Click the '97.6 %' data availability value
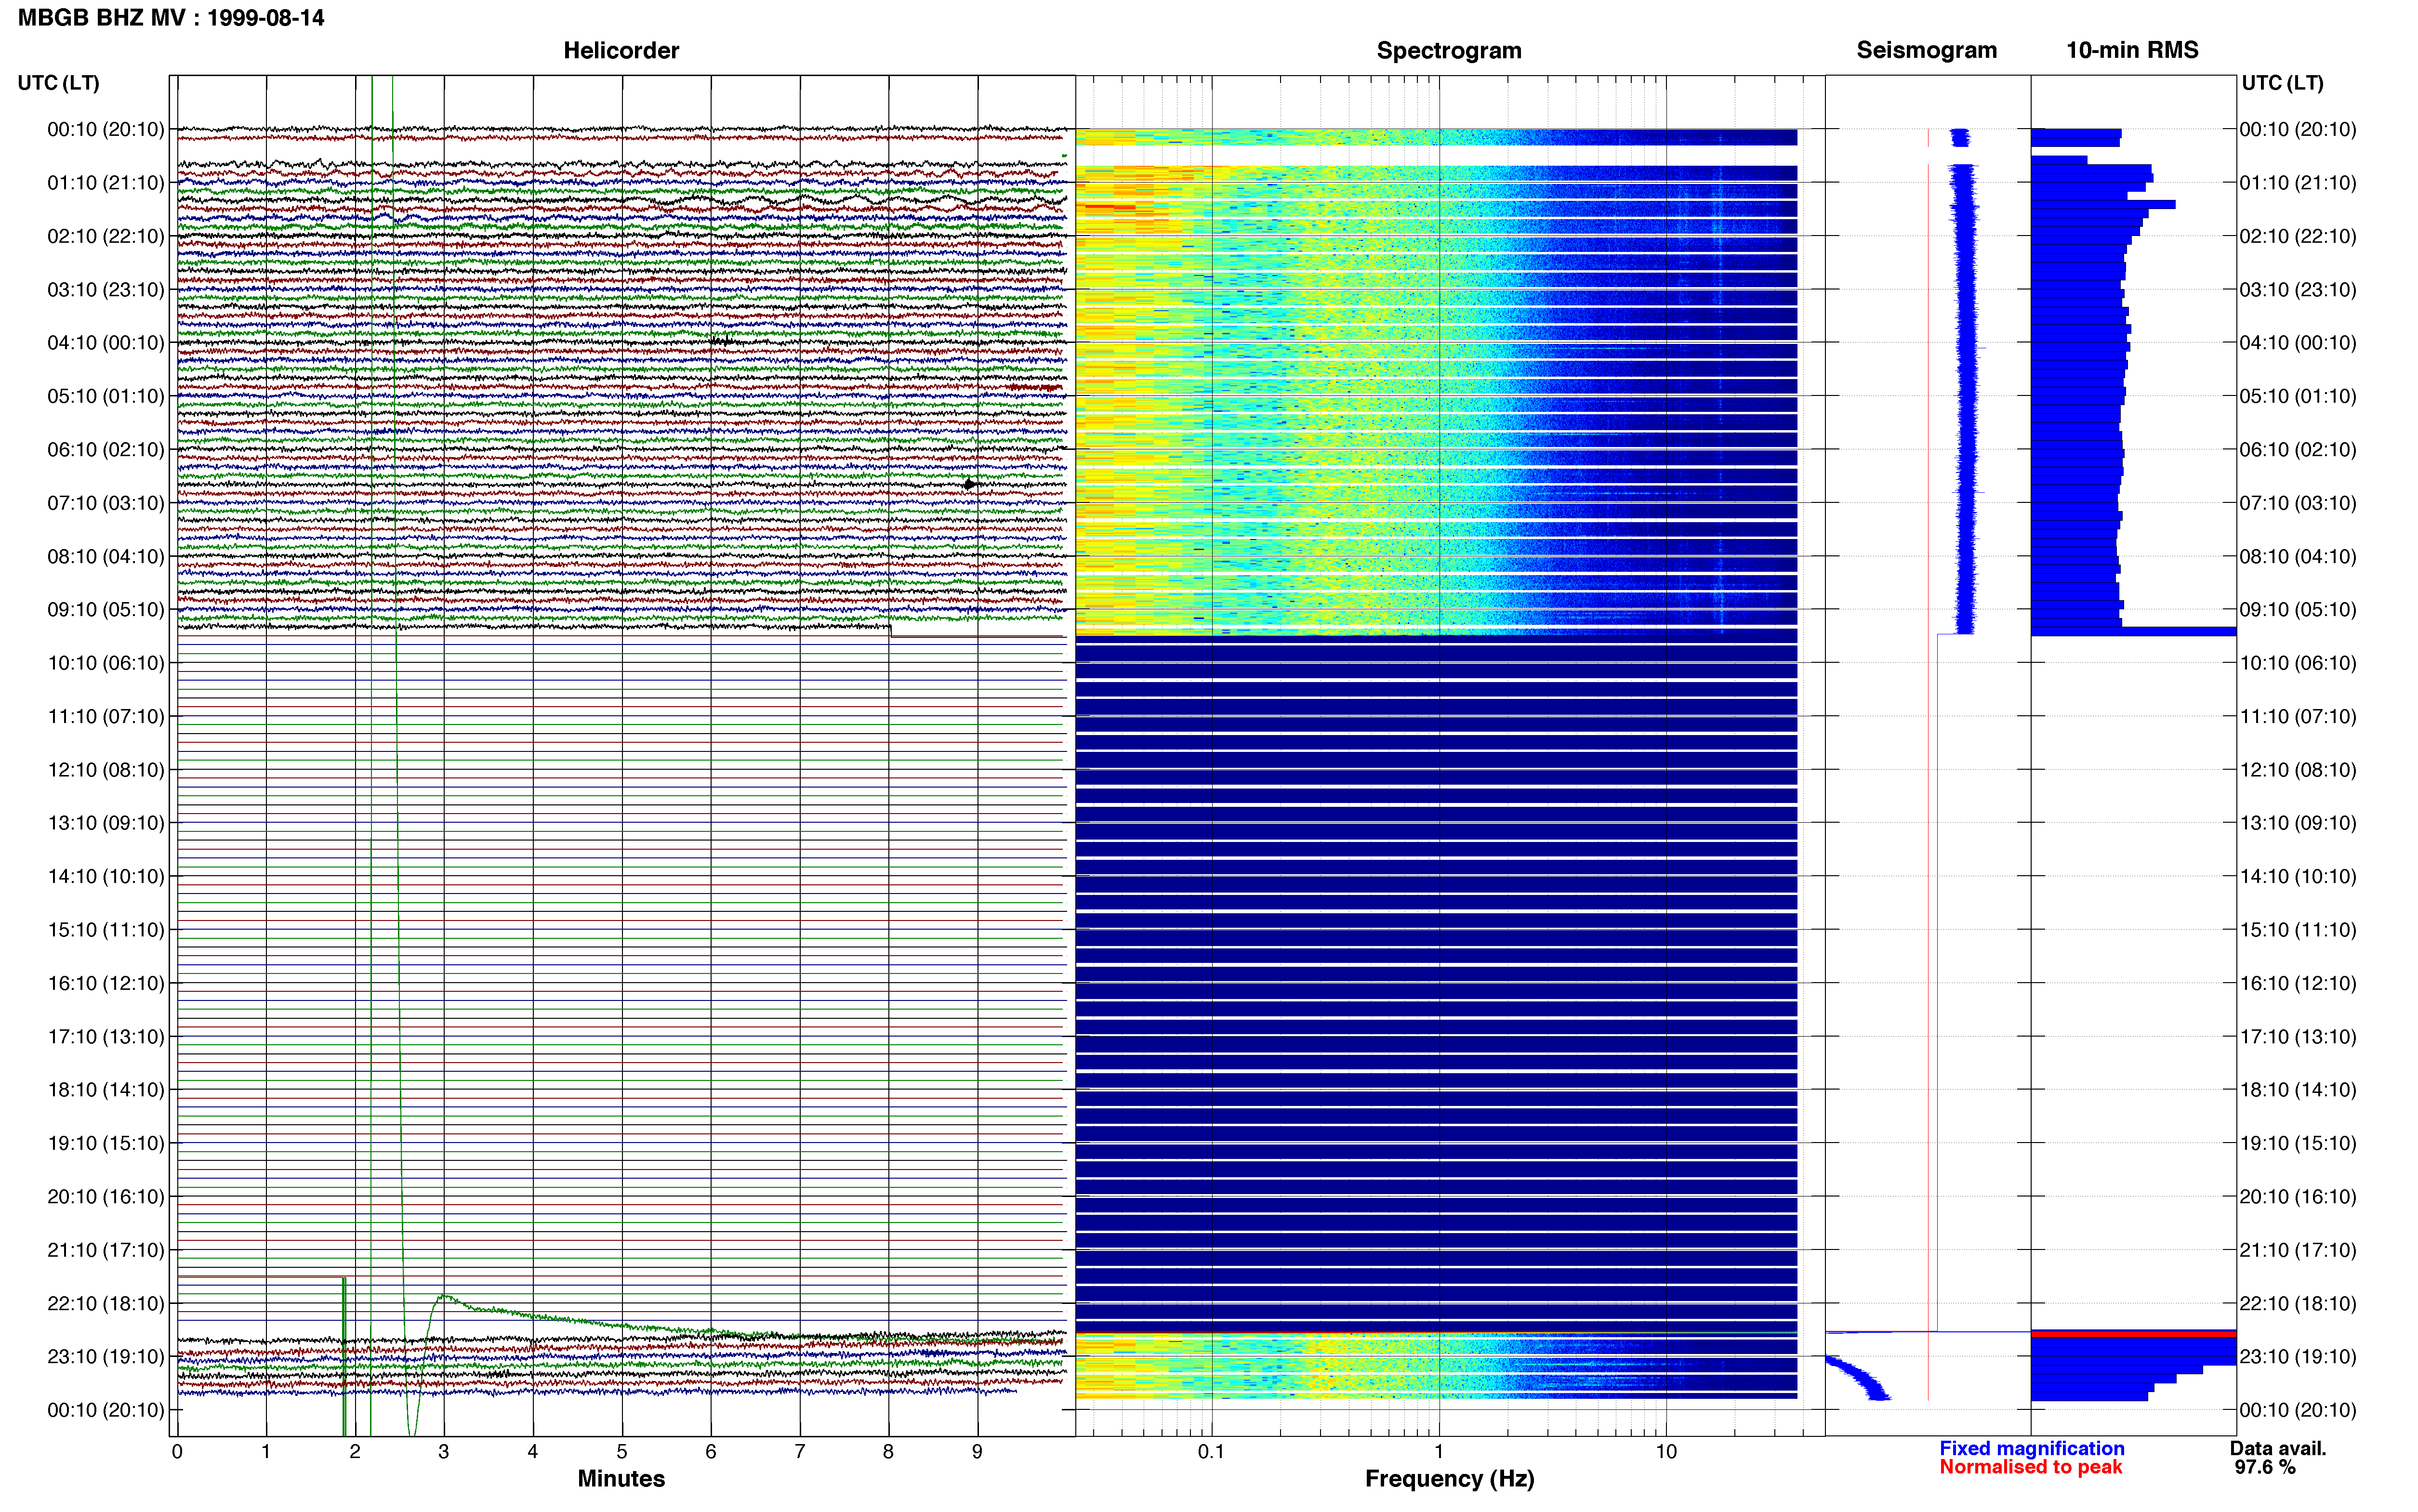Screen dimensions: 2418x1512 [2265, 1467]
